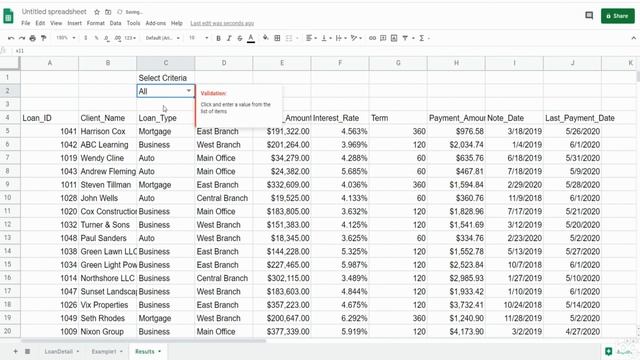Open text wrapping options
640x360 pixels.
[x=341, y=38]
